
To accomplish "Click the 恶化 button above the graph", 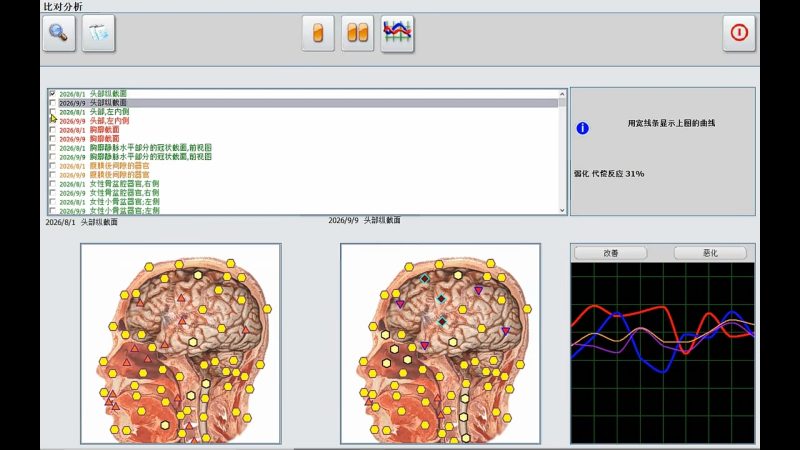I will [710, 253].
